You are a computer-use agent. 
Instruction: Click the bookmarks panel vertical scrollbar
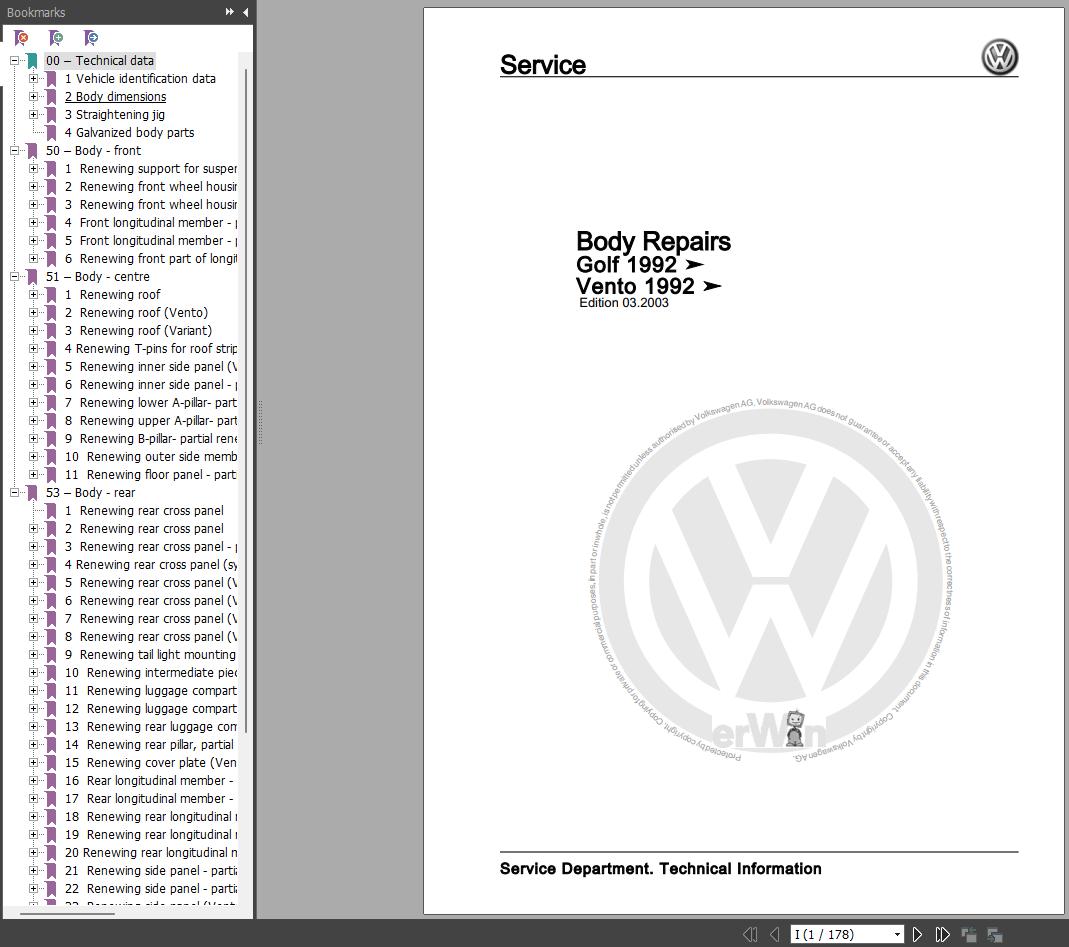[x=245, y=401]
